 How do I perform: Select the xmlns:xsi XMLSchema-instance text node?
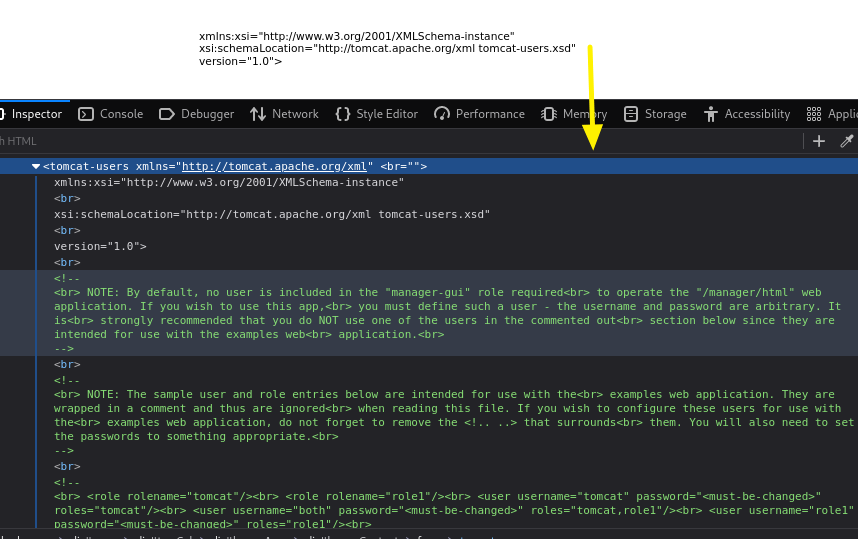pos(229,182)
